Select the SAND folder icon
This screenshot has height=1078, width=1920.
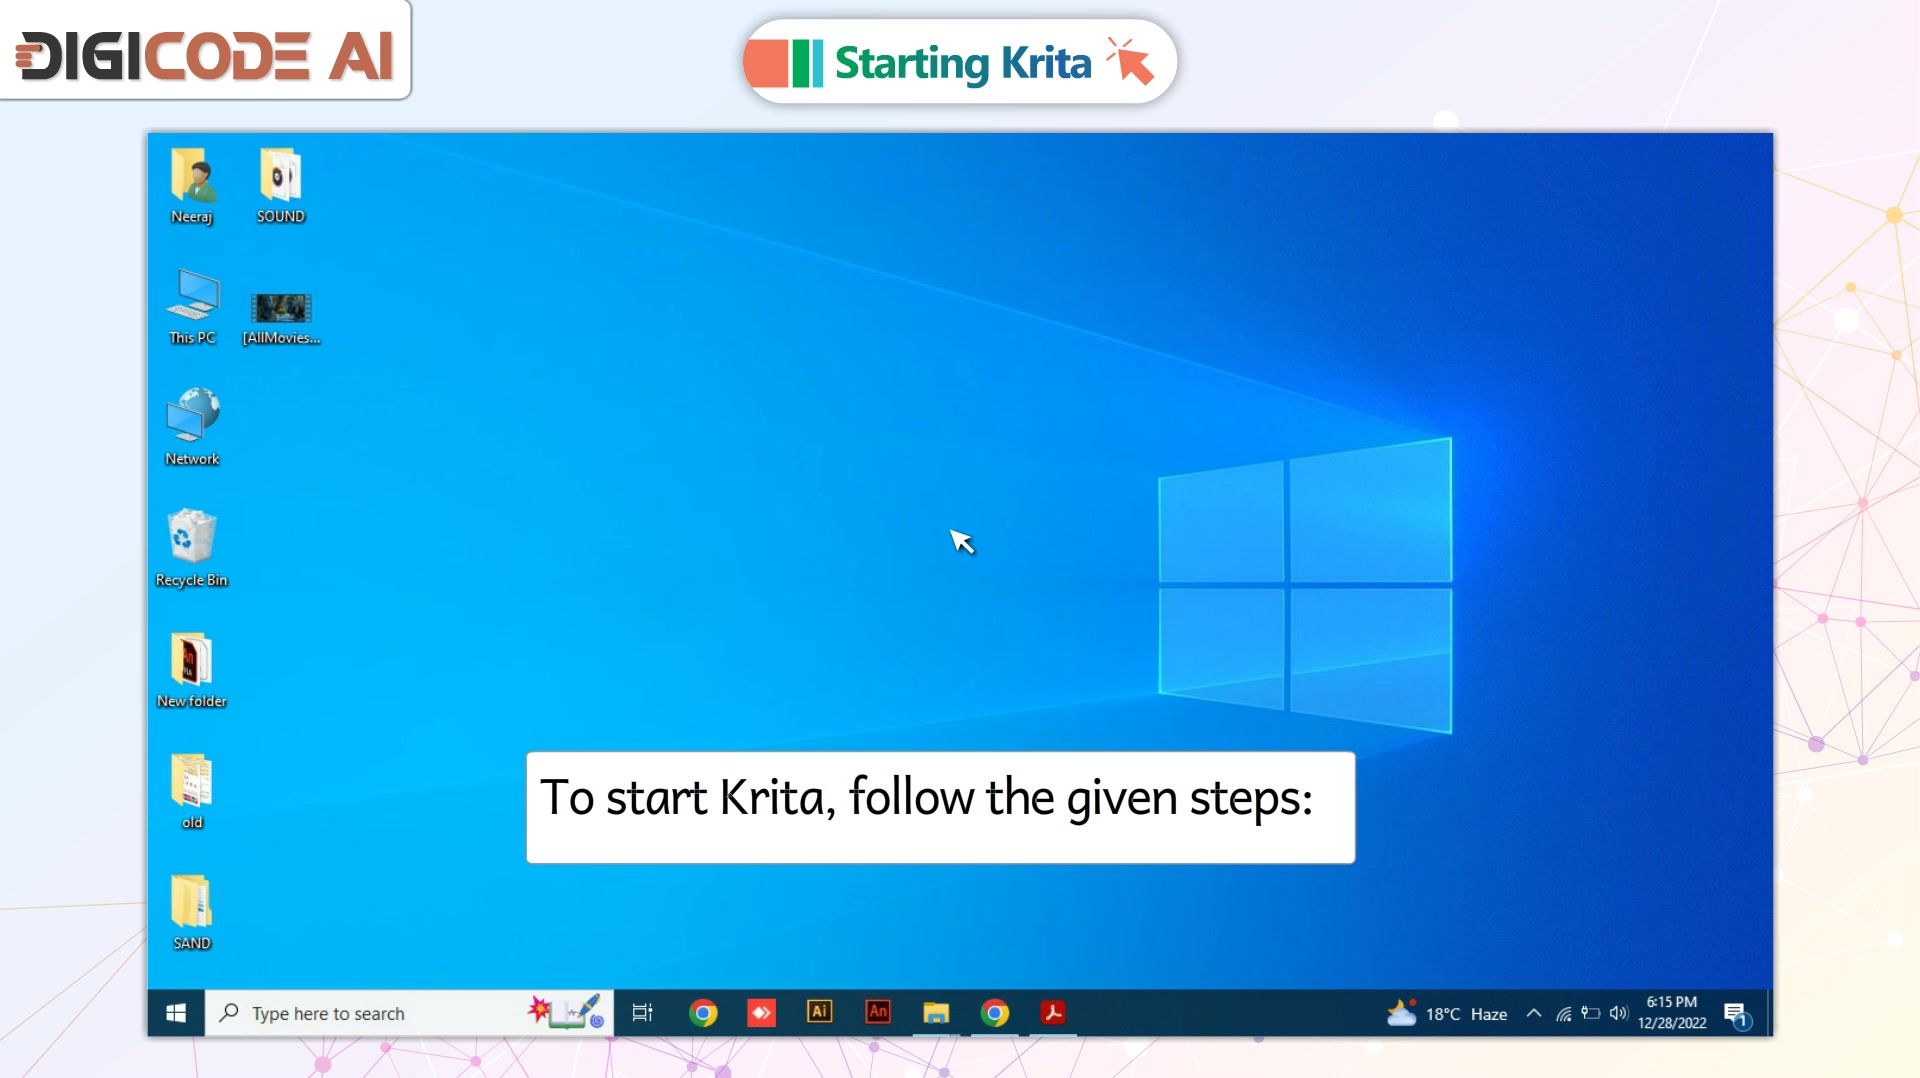pos(192,912)
